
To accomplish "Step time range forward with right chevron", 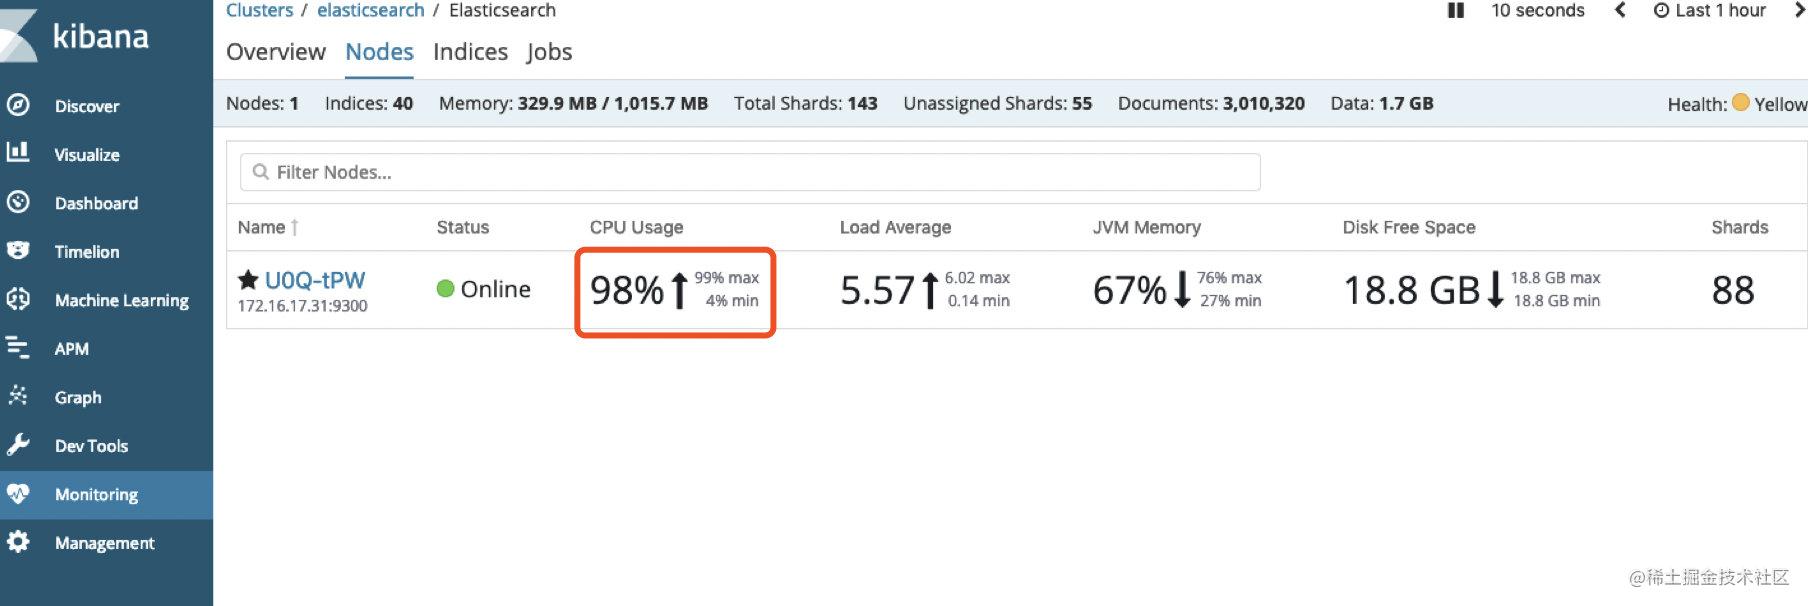I will 1799,11.
